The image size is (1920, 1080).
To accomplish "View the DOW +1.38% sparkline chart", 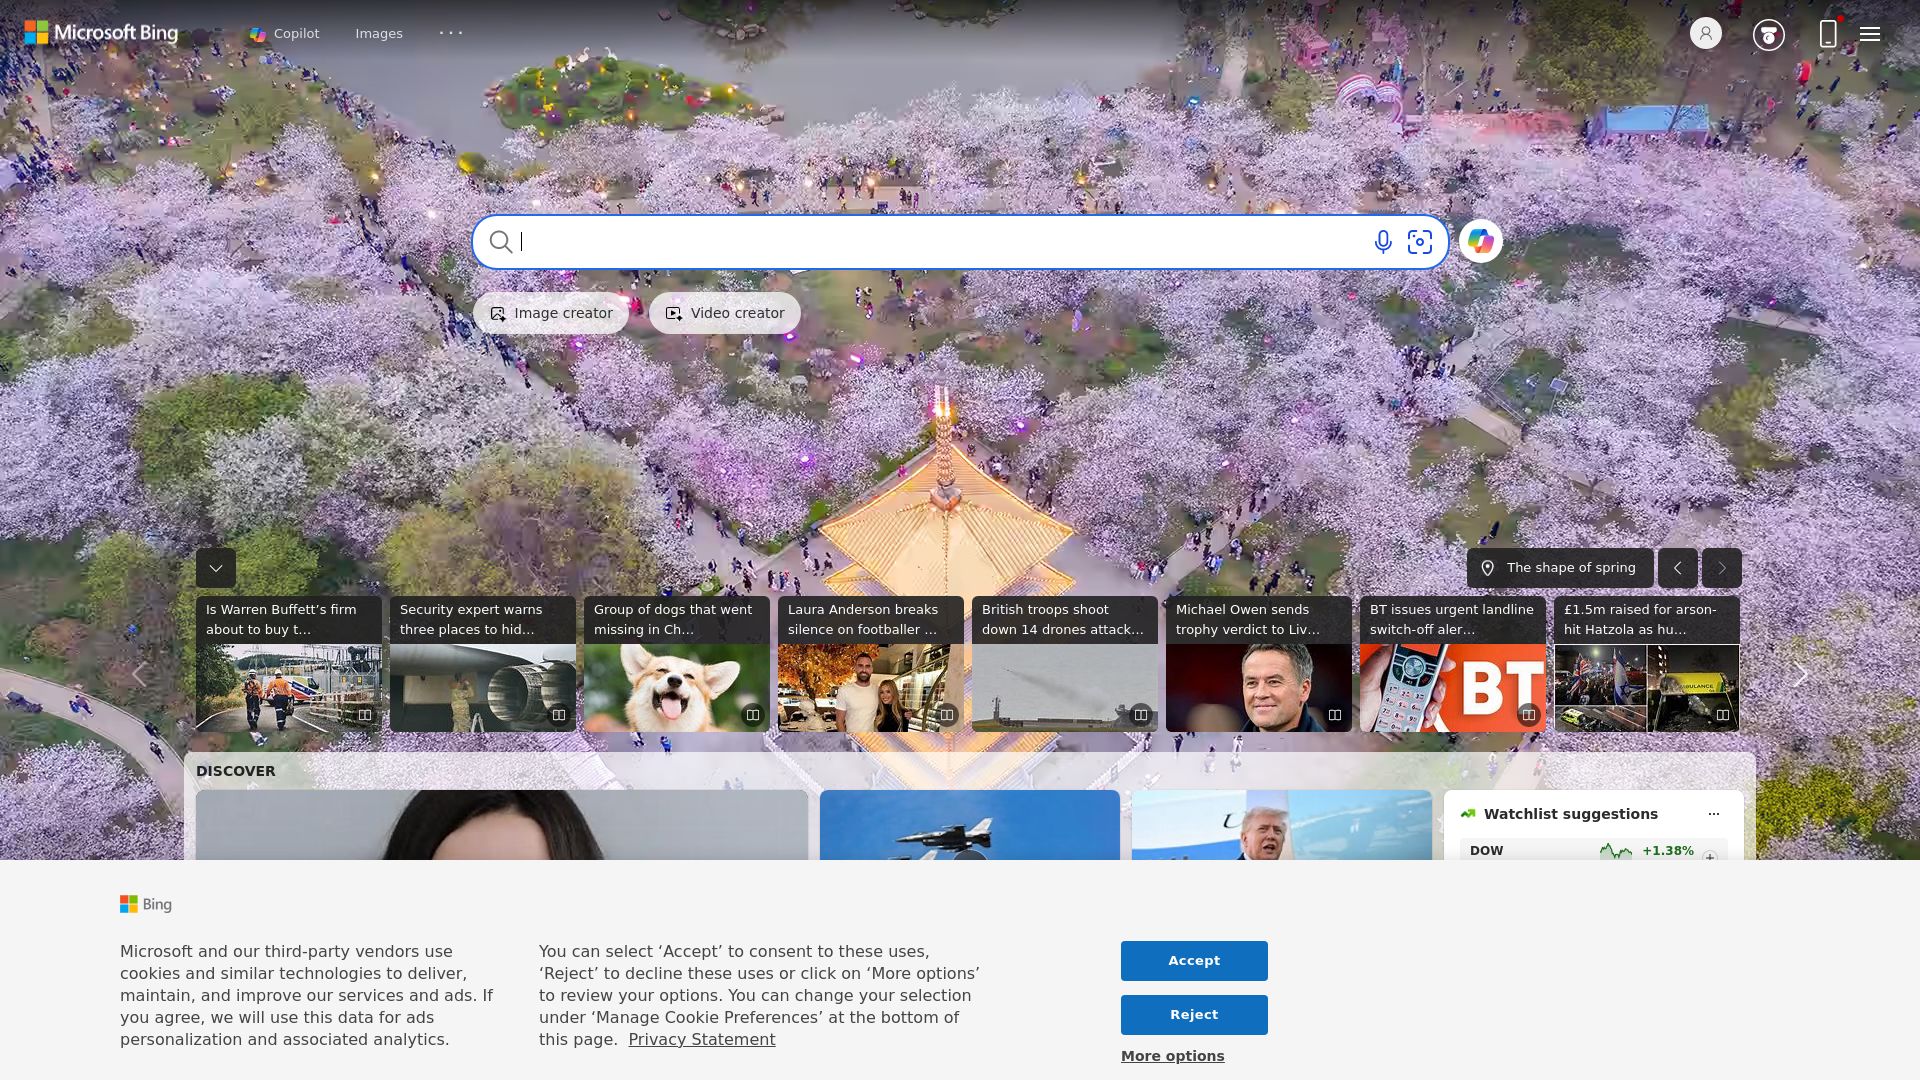I will click(x=1616, y=851).
